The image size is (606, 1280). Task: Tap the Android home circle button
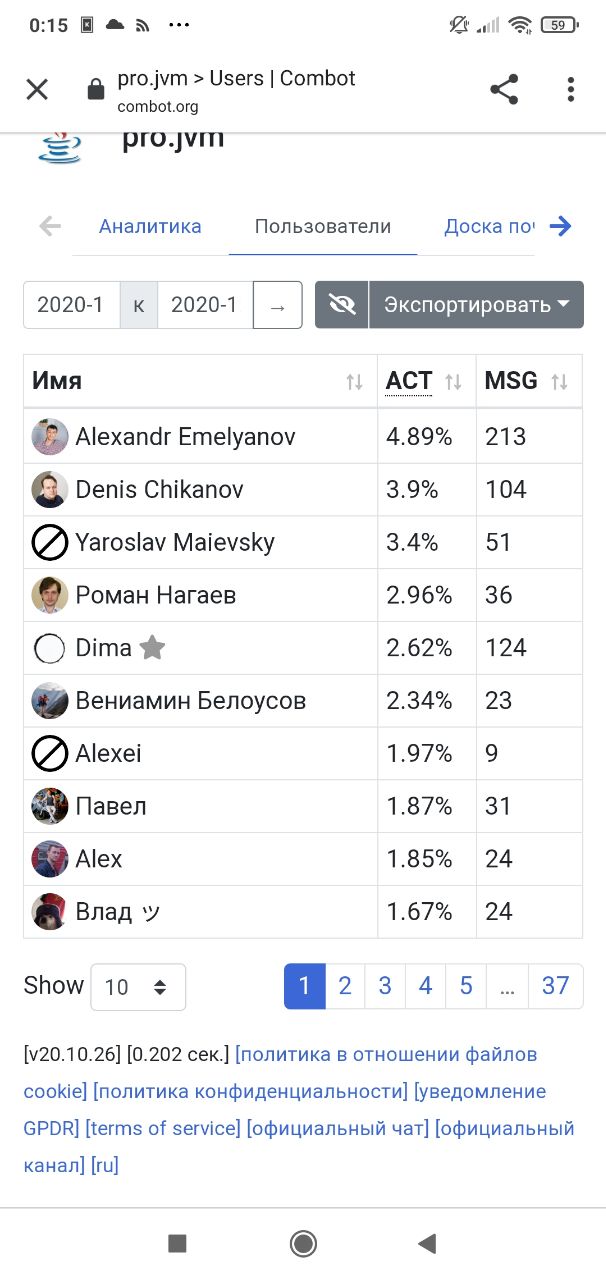[x=303, y=1243]
